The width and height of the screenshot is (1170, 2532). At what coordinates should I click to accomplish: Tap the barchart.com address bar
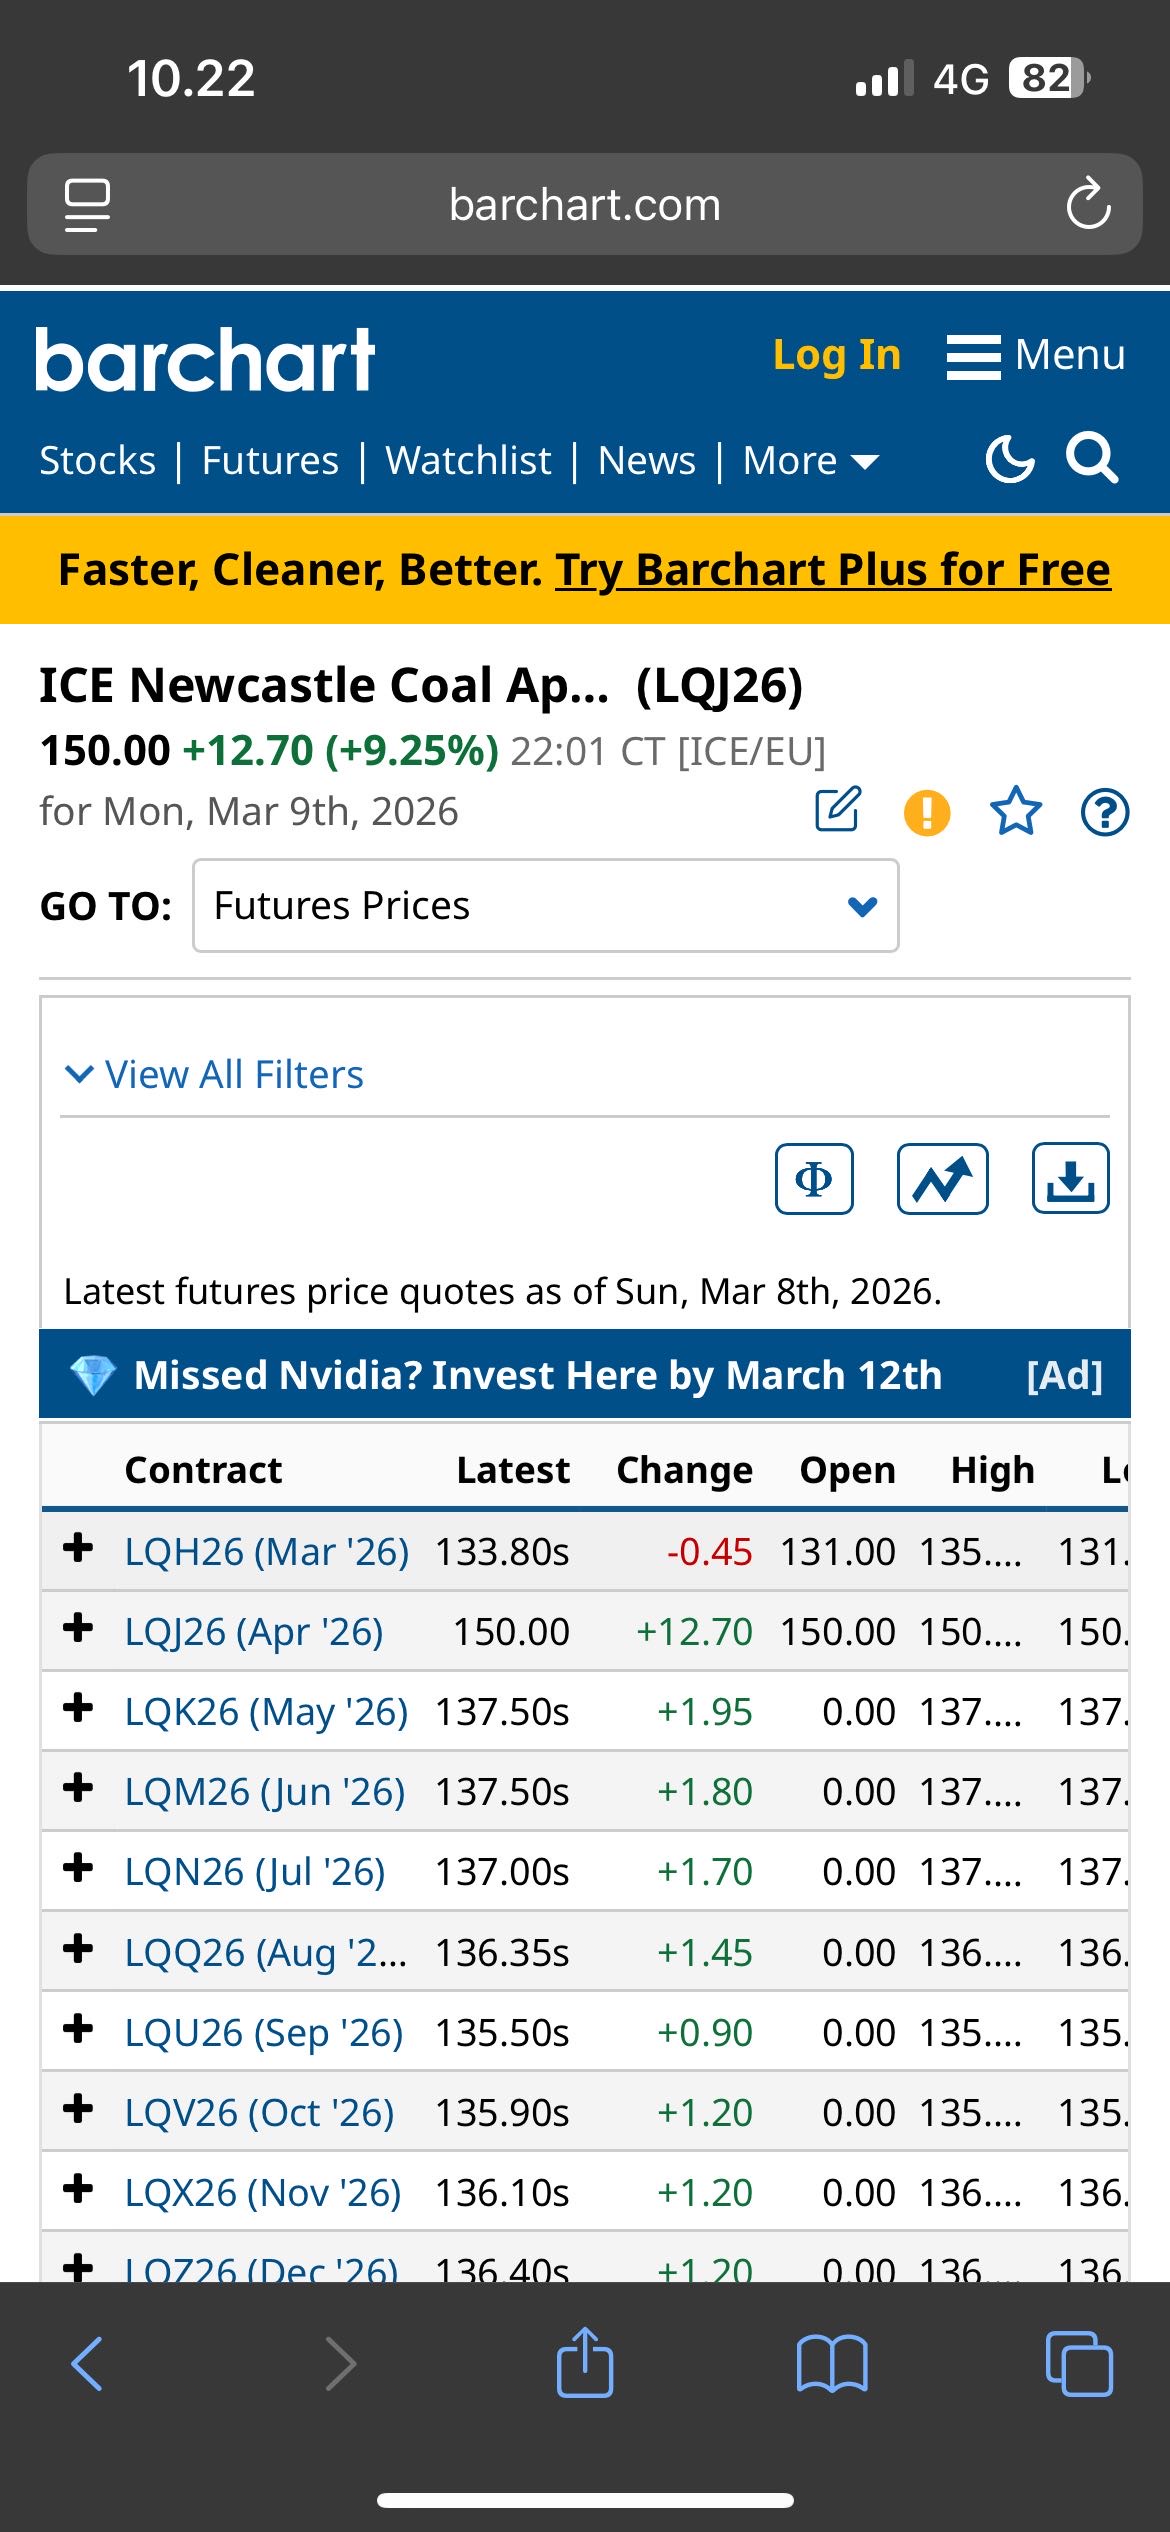pos(585,205)
